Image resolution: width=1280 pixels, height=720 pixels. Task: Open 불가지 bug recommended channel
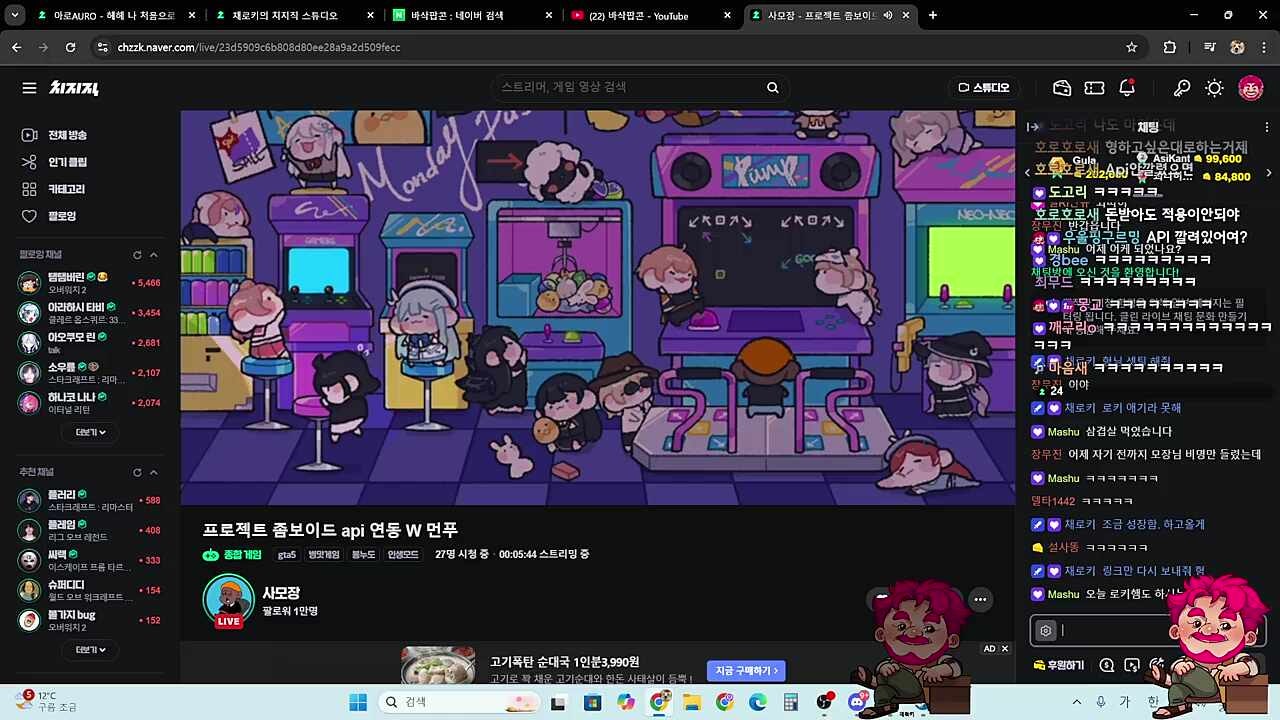coord(90,620)
